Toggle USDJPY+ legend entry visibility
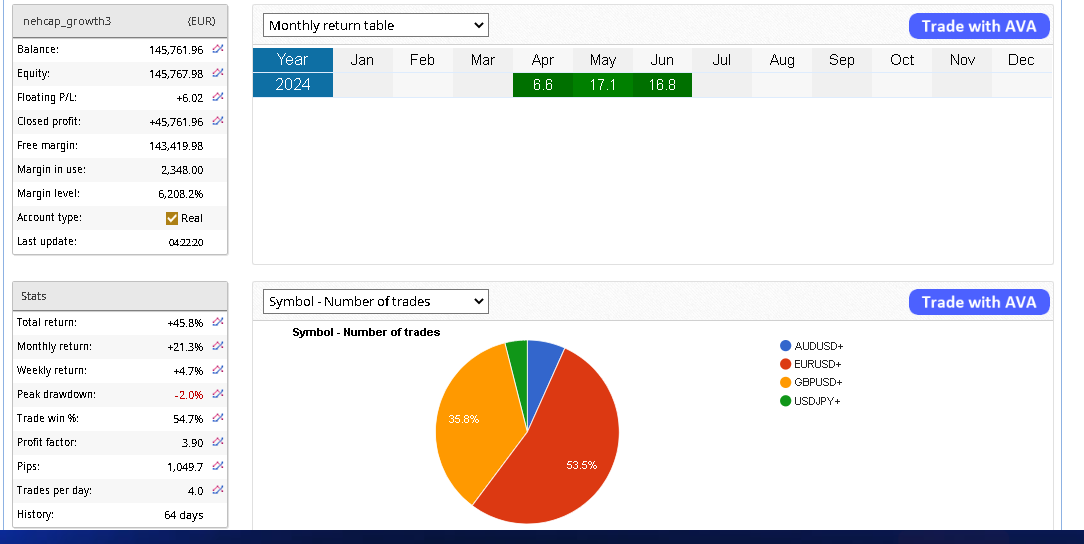Image resolution: width=1084 pixels, height=544 pixels. coord(817,401)
